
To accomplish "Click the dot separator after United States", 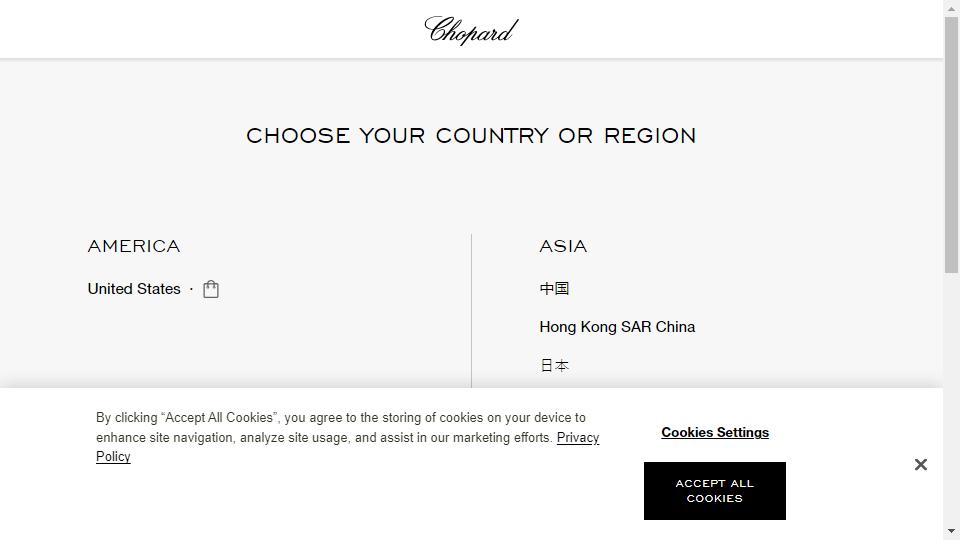I will 191,289.
